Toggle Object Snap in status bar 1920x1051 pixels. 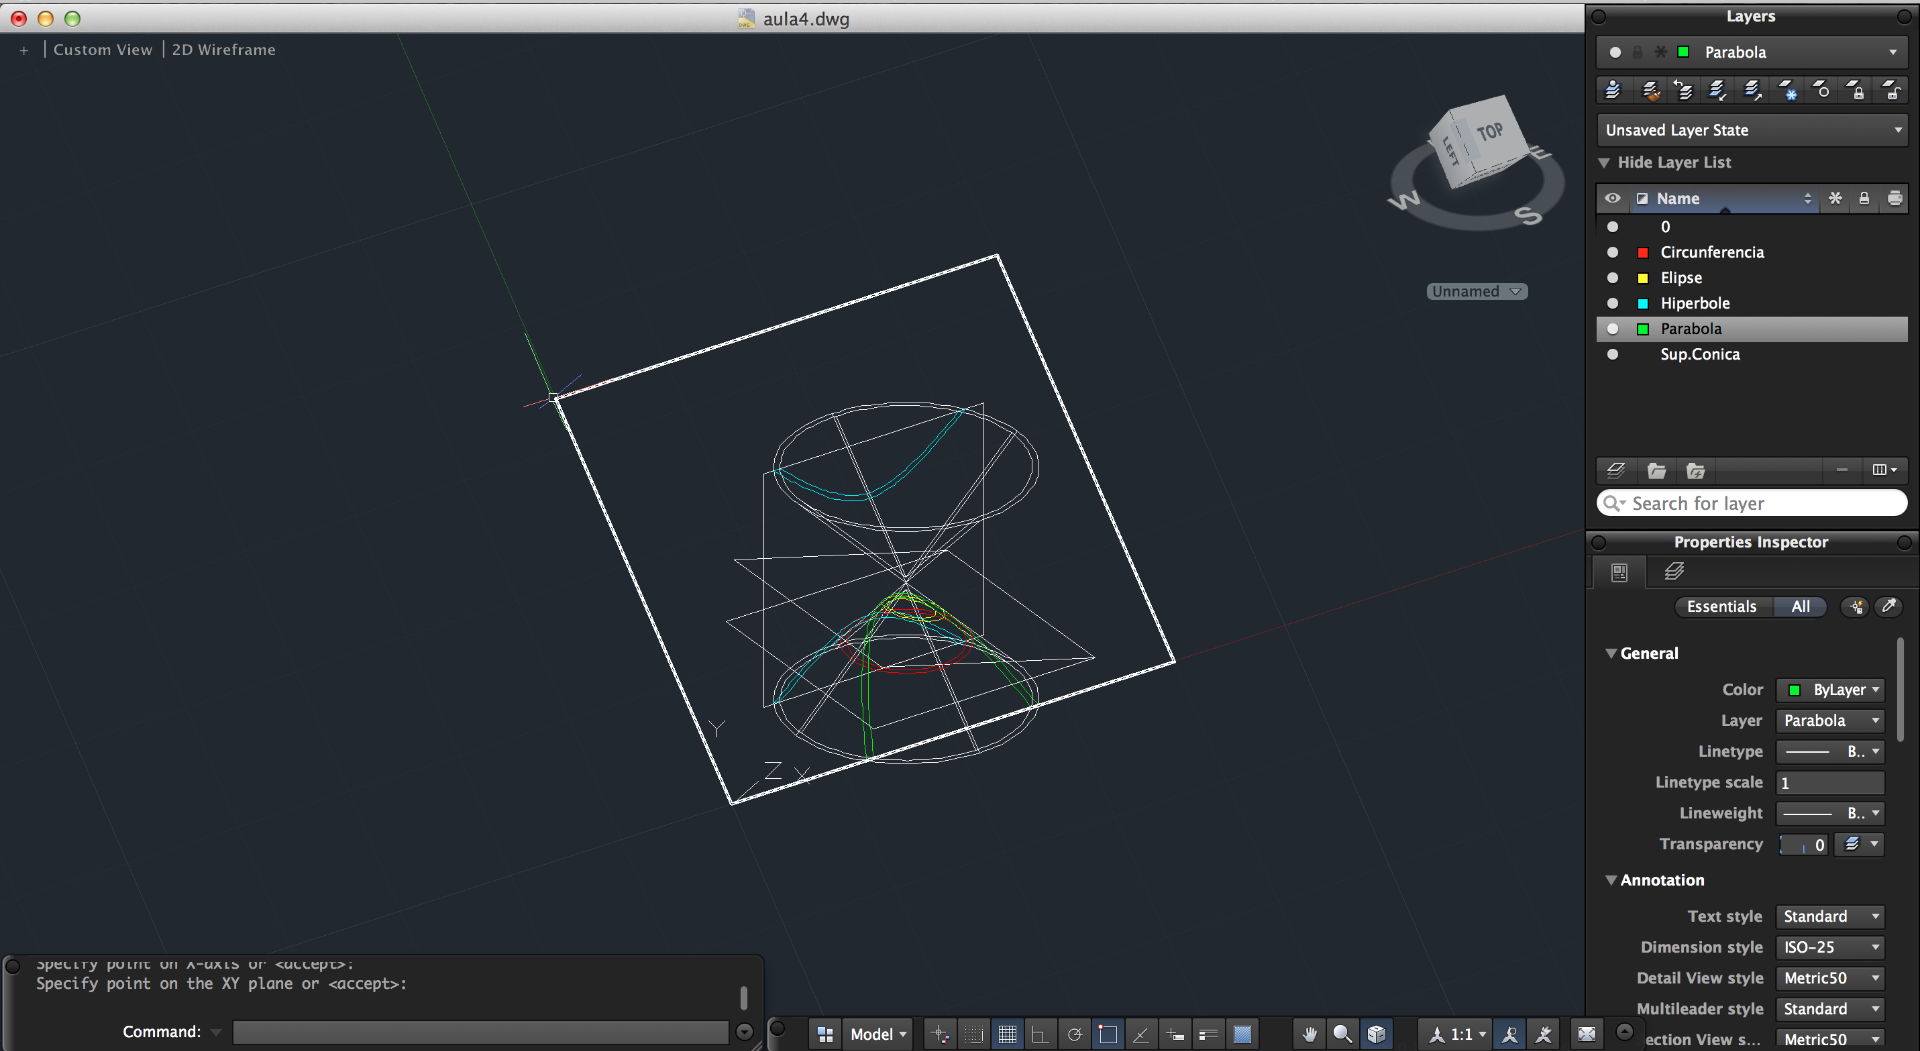click(x=1108, y=1034)
